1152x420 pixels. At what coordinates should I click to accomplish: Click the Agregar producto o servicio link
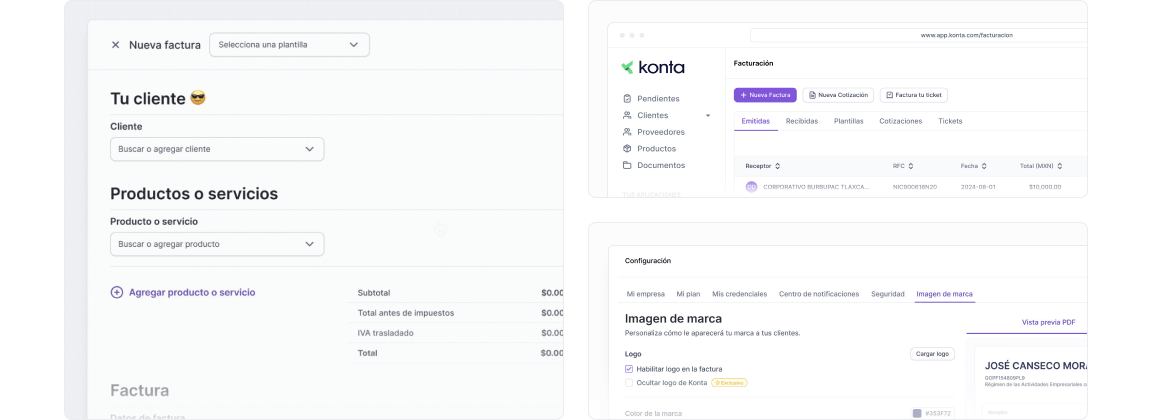192,292
